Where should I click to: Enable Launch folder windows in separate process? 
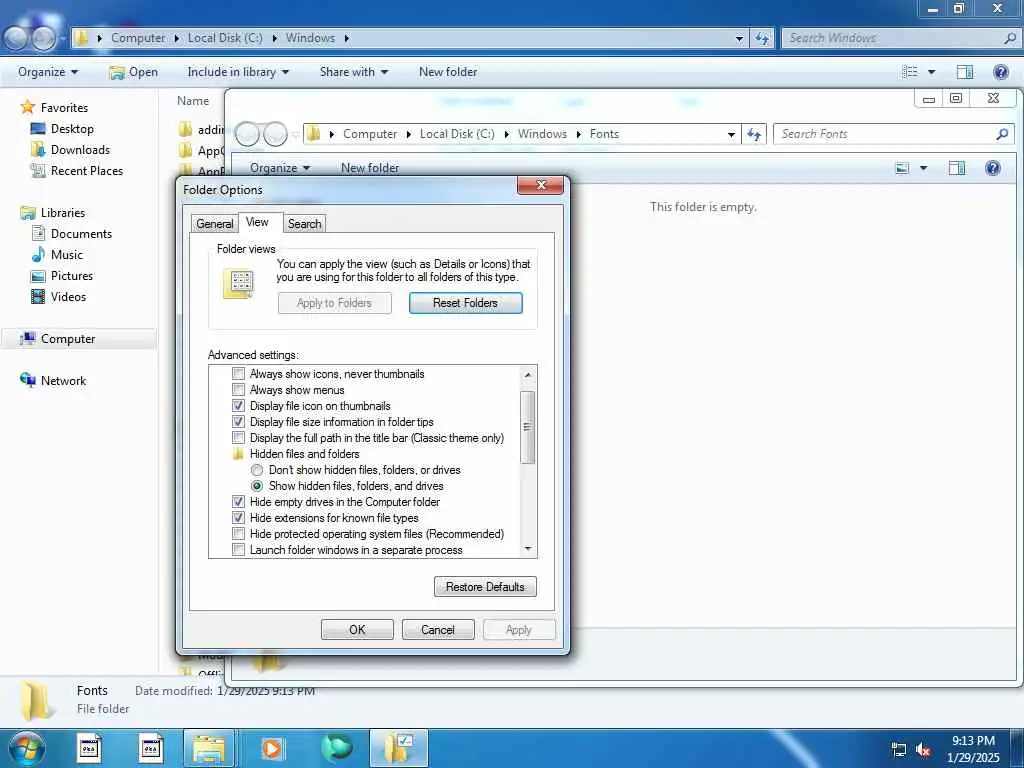tap(238, 550)
